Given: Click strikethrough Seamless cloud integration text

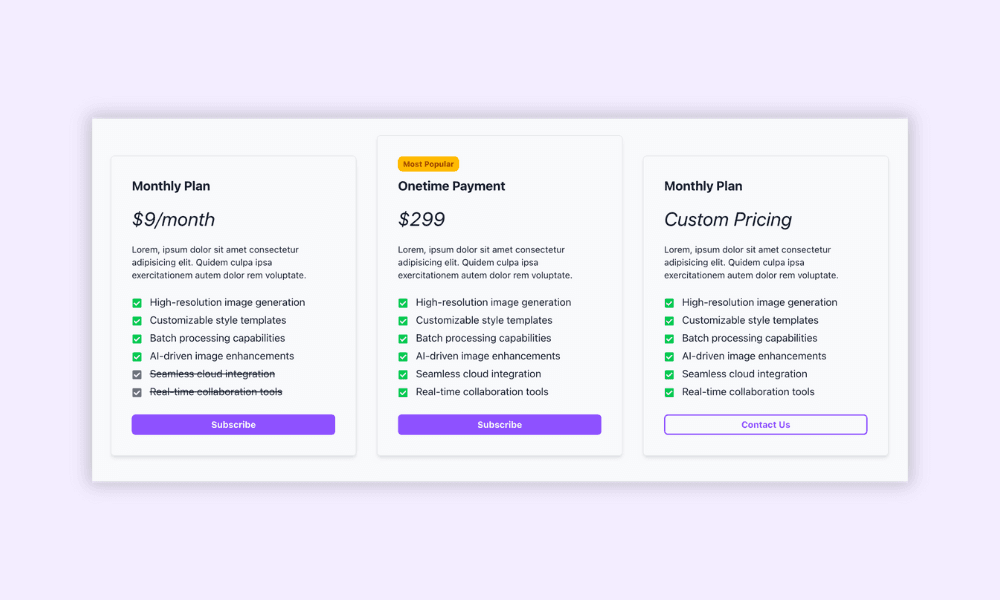Looking at the screenshot, I should coord(212,374).
